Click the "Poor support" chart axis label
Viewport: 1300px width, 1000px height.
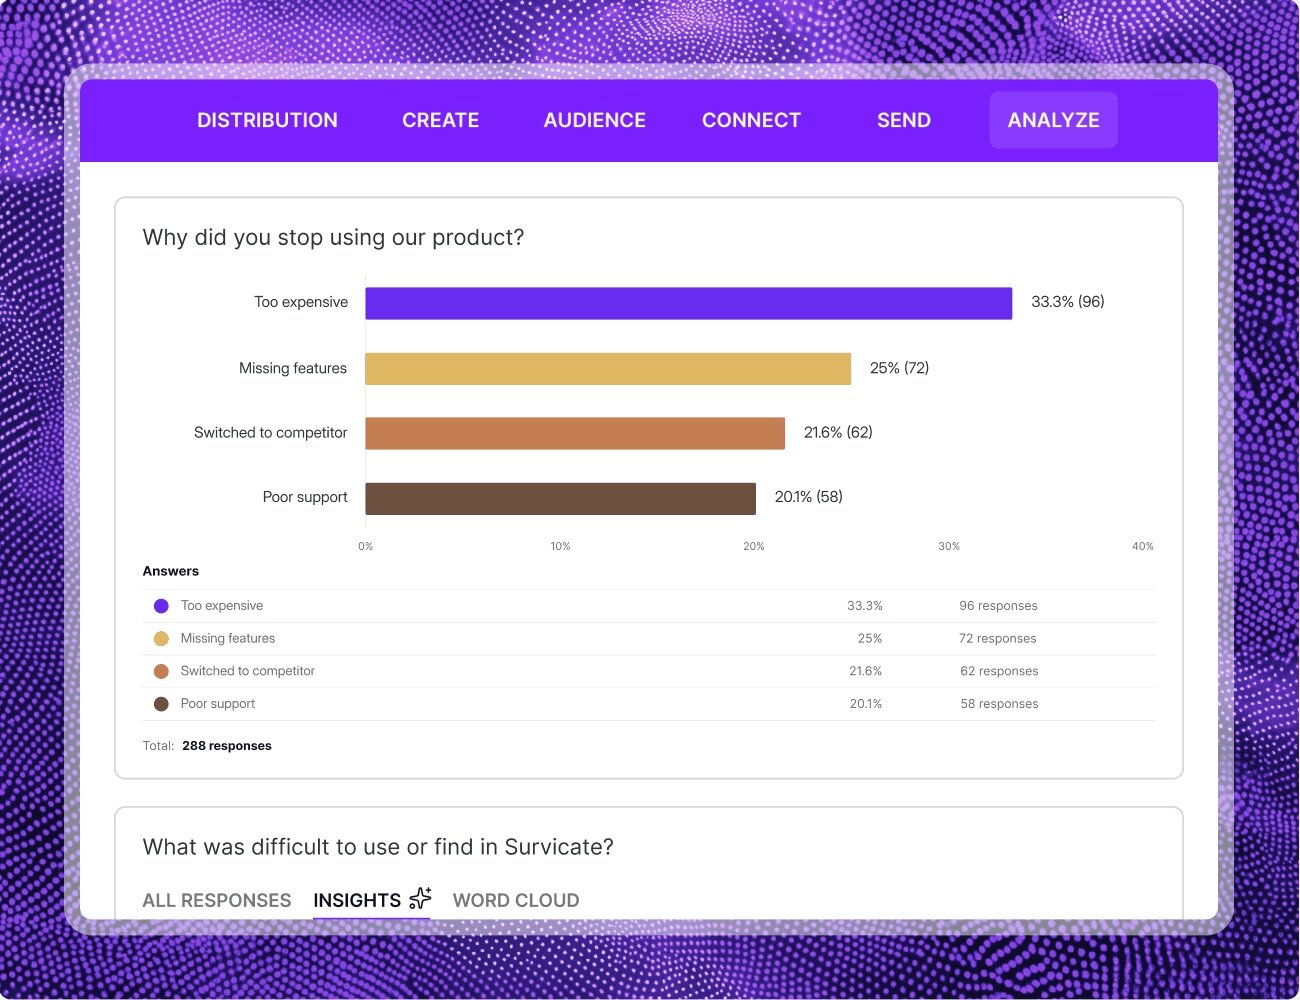[x=305, y=497]
